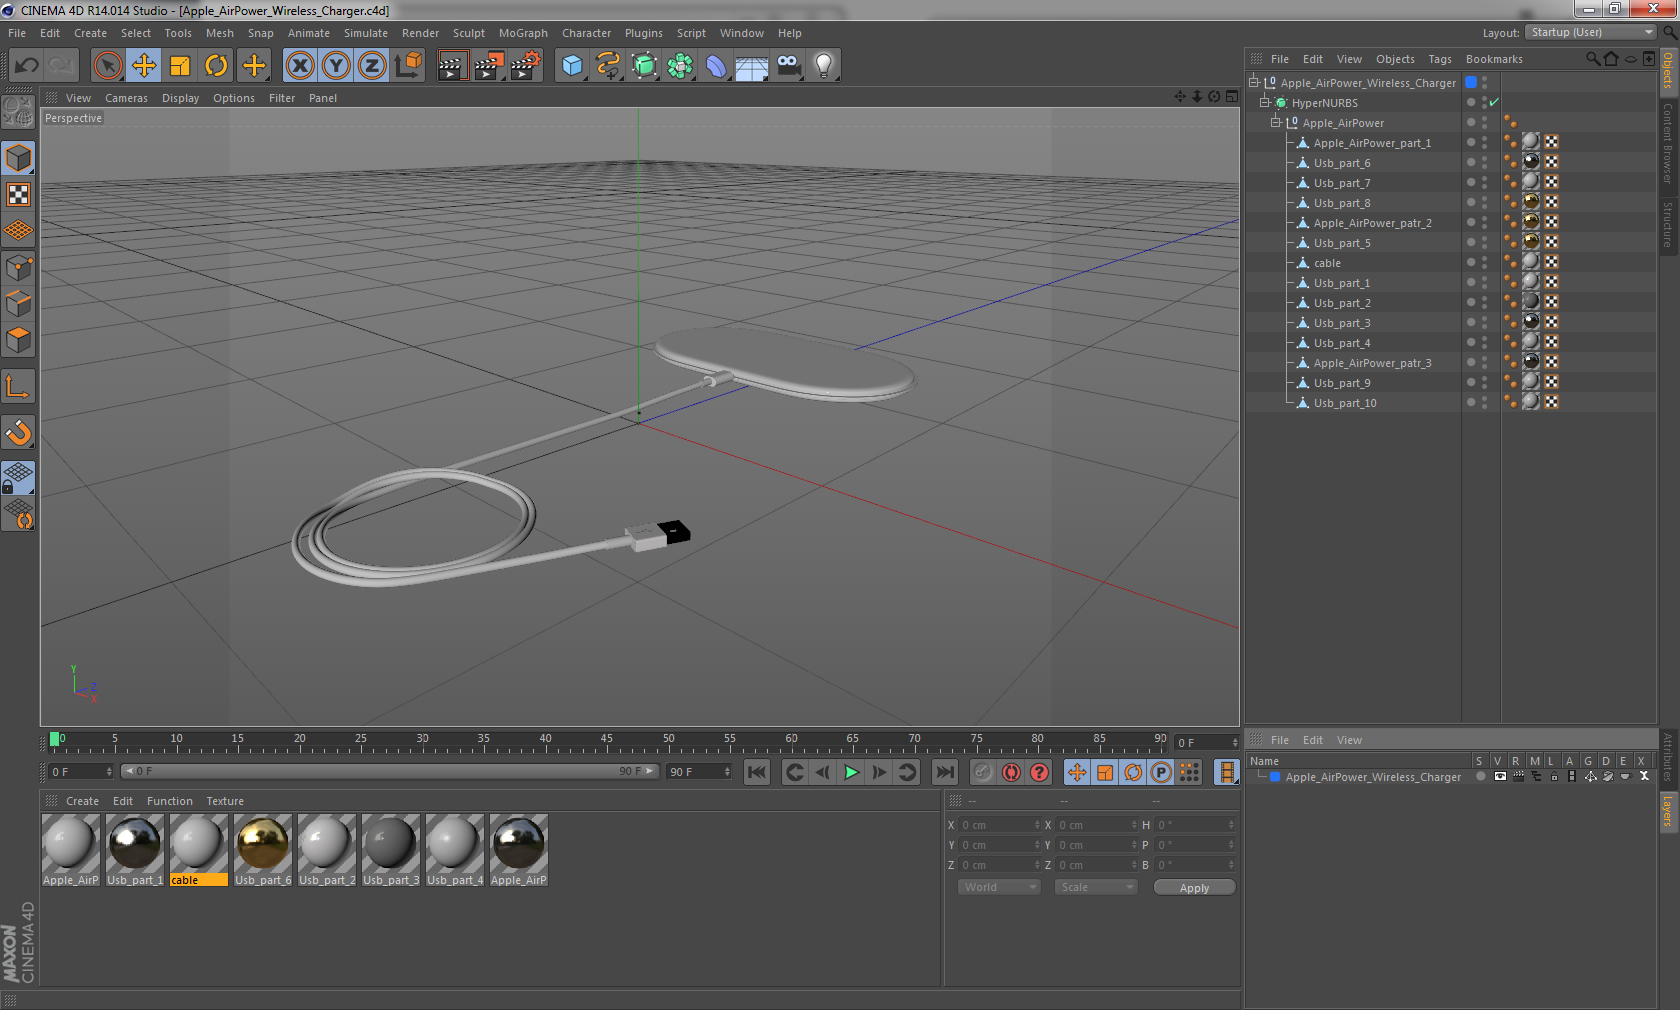Toggle Z axis lock
1680x1010 pixels.
click(372, 66)
